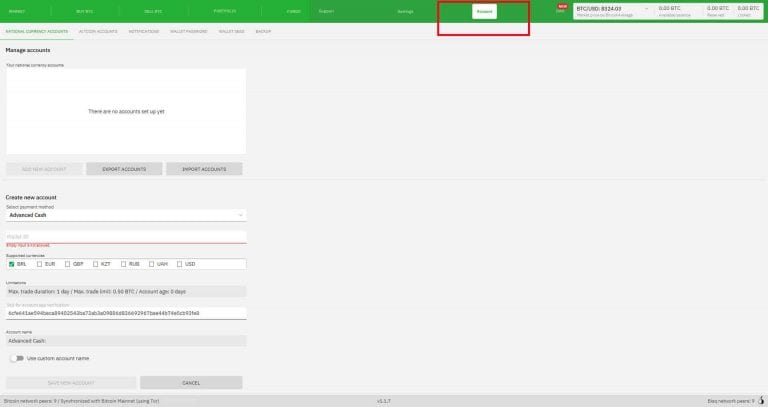Click the Tor onion icon in status bar
The image size is (768, 407).
[x=761, y=401]
